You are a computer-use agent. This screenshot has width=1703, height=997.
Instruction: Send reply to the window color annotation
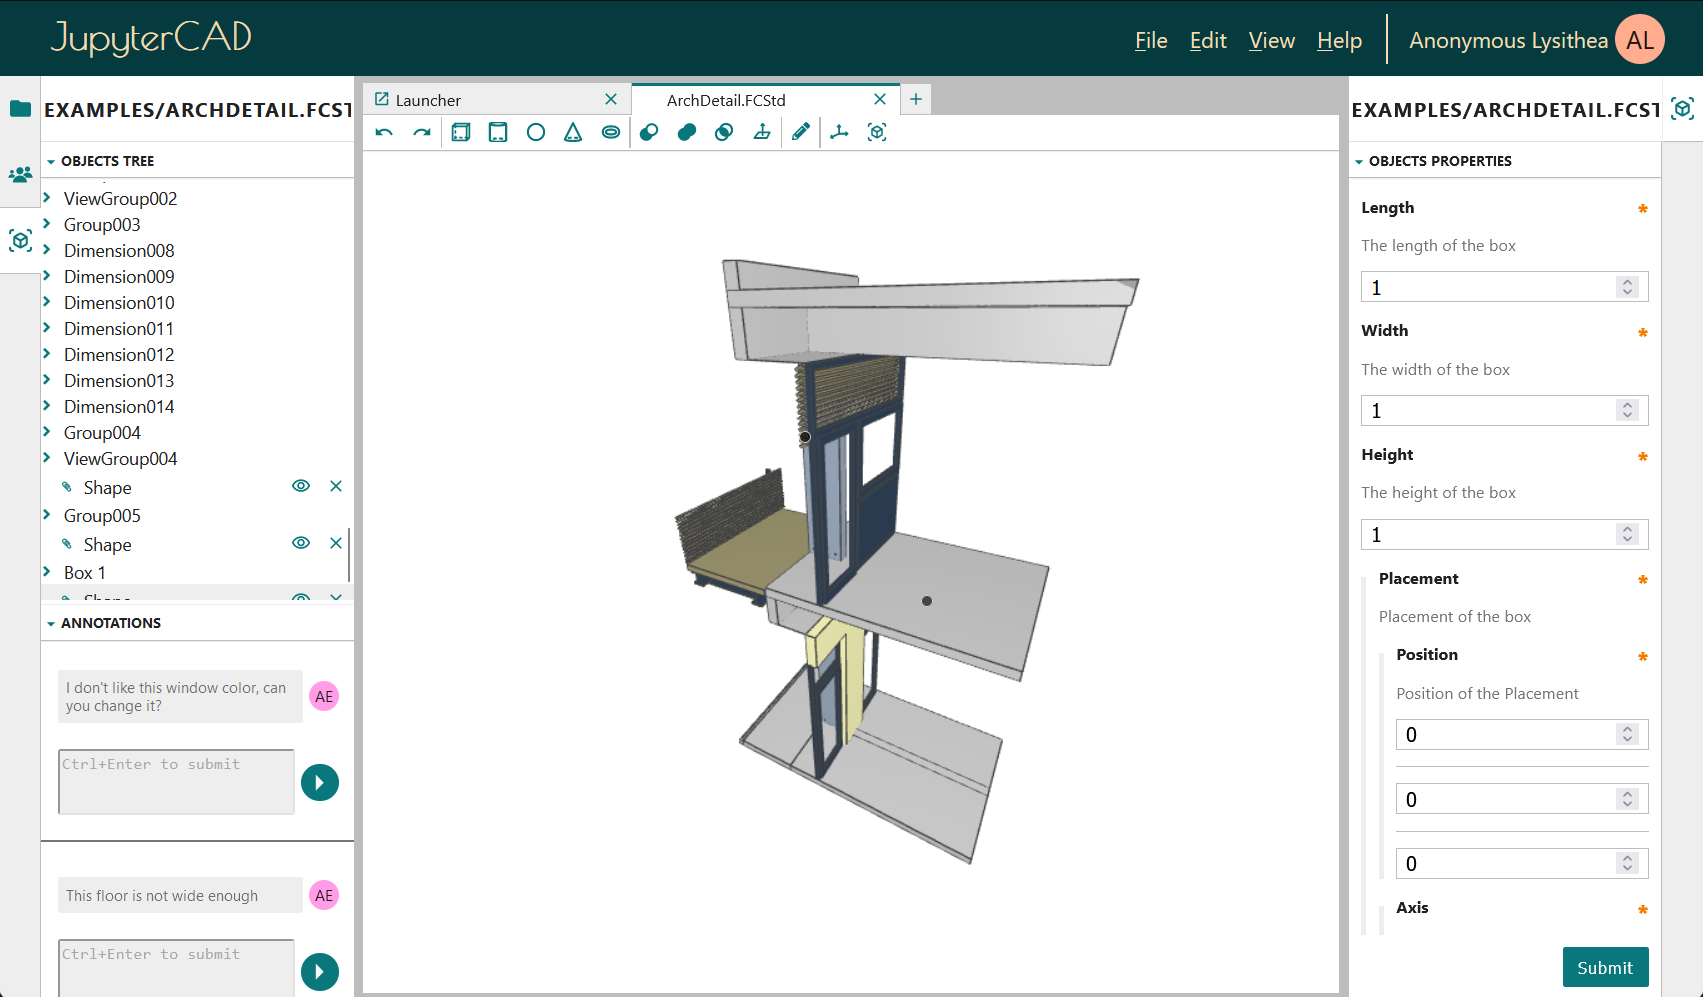(320, 782)
